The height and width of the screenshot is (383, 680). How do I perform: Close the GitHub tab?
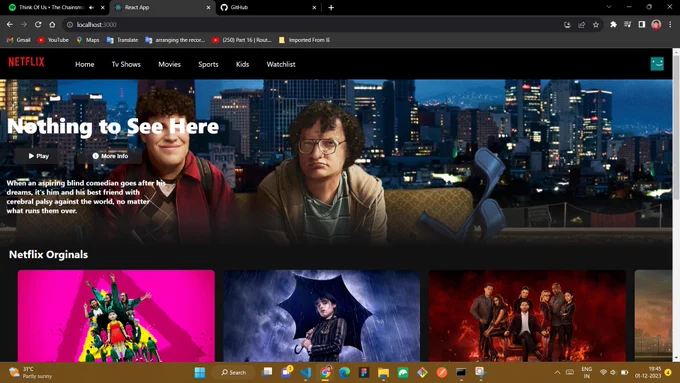point(314,7)
